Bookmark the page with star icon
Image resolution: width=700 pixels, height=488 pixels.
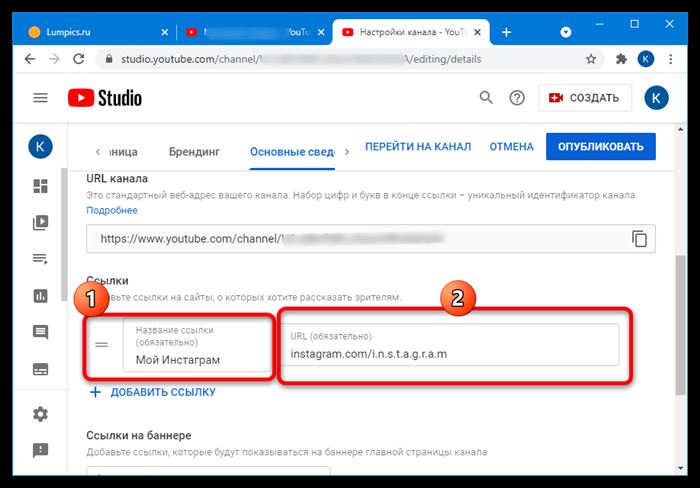591,59
